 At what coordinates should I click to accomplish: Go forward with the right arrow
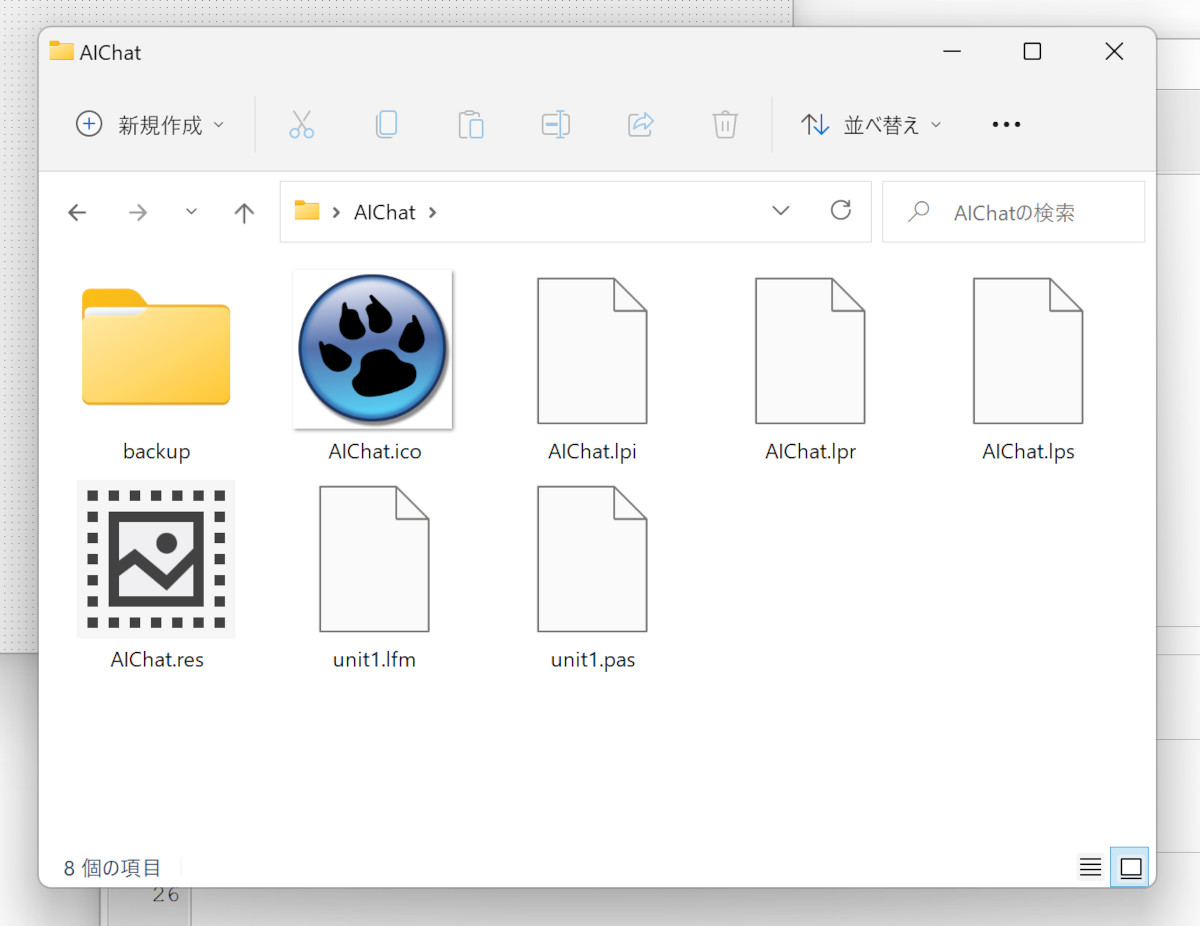pyautogui.click(x=138, y=212)
